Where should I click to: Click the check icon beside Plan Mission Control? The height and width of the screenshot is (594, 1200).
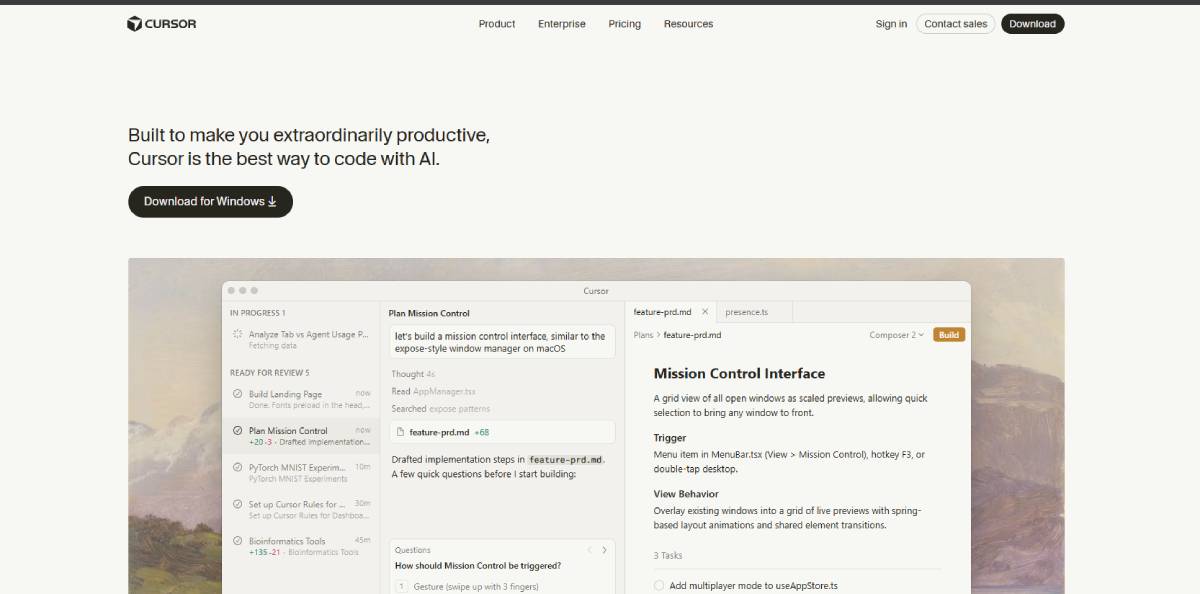coord(237,431)
